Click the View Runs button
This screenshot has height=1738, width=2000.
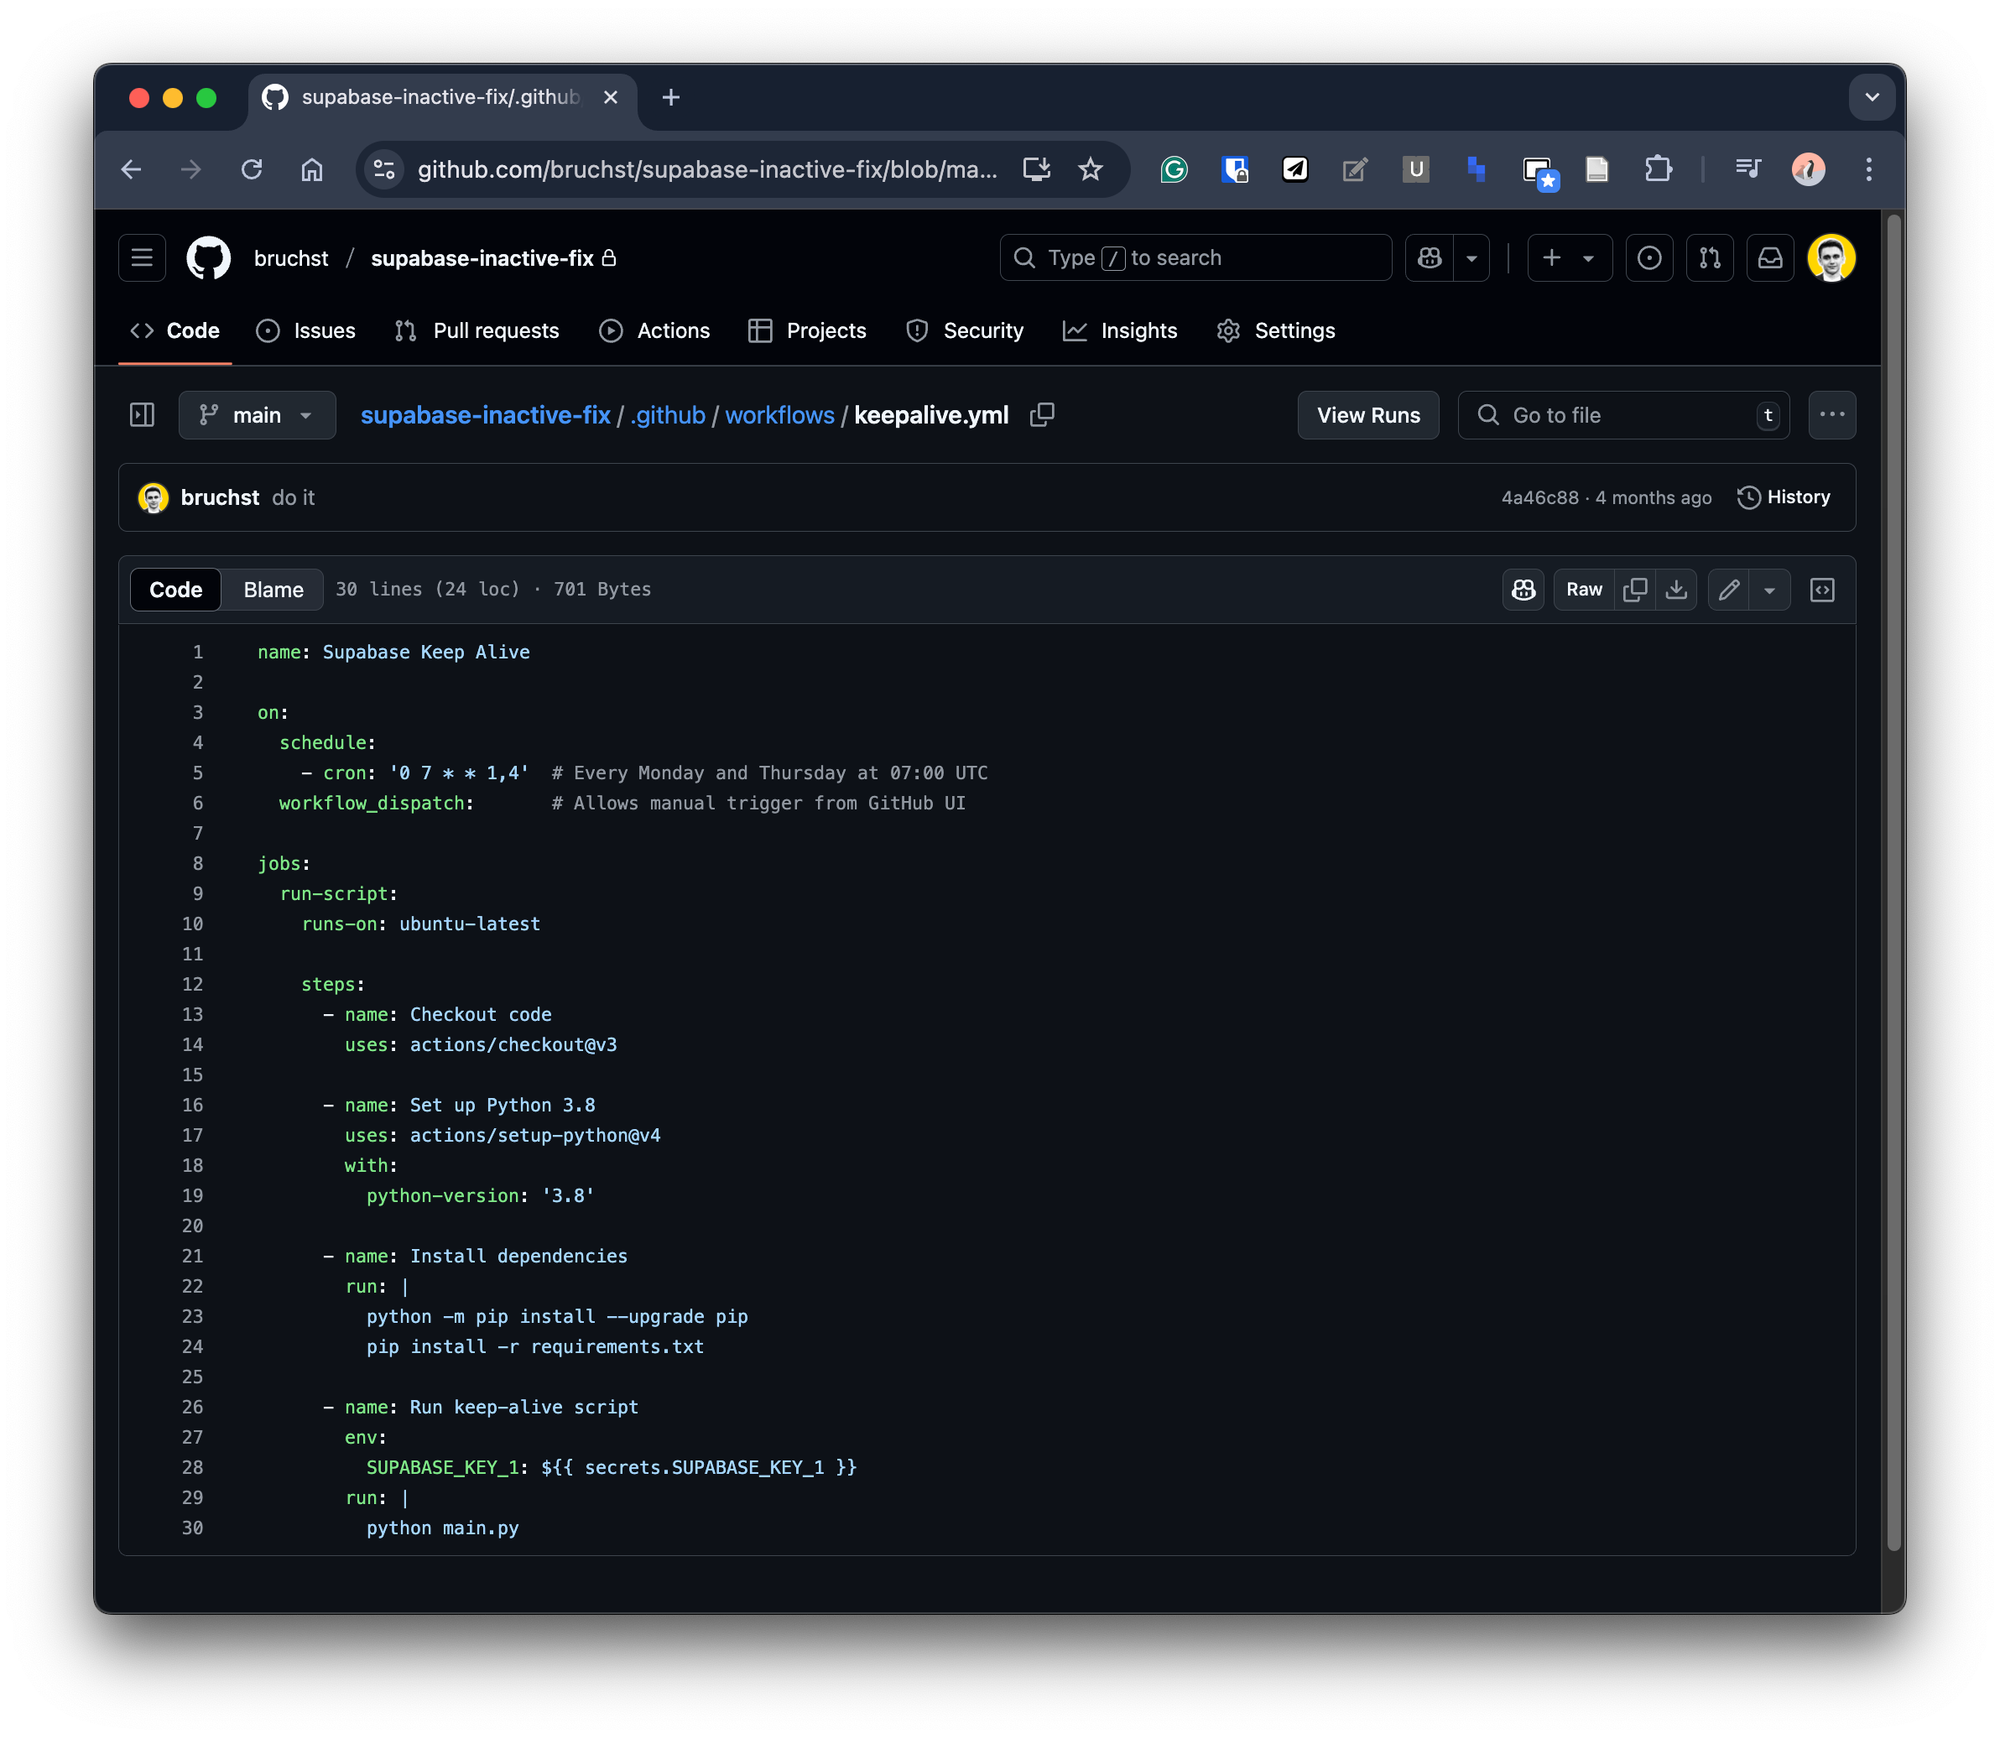tap(1368, 415)
